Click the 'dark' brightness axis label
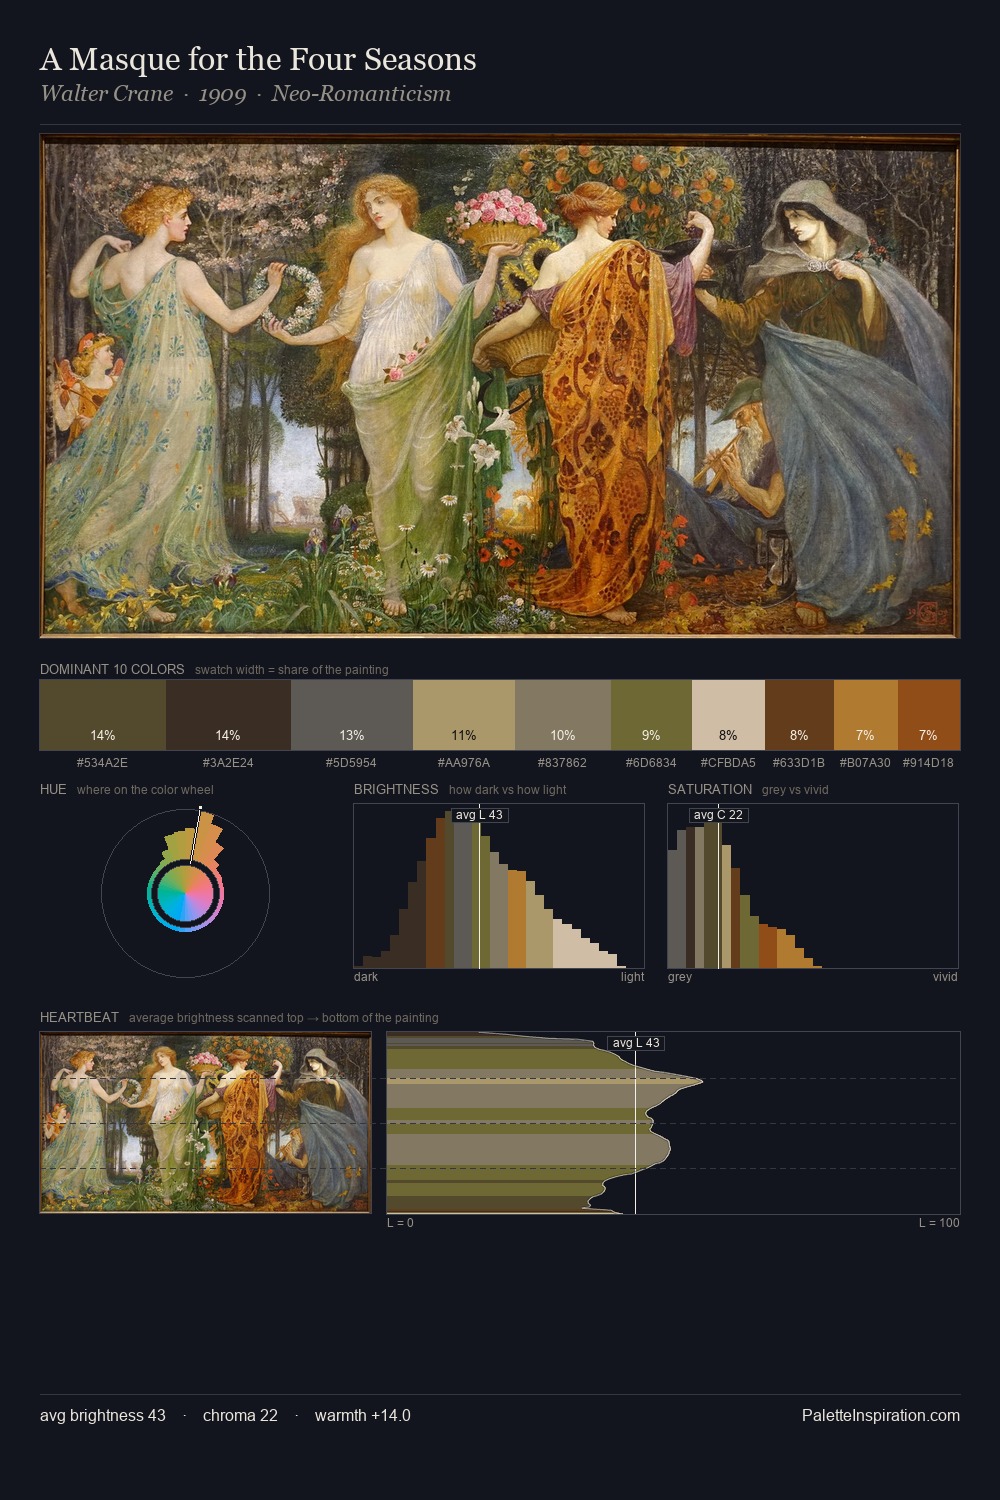The image size is (1000, 1500). (x=366, y=977)
